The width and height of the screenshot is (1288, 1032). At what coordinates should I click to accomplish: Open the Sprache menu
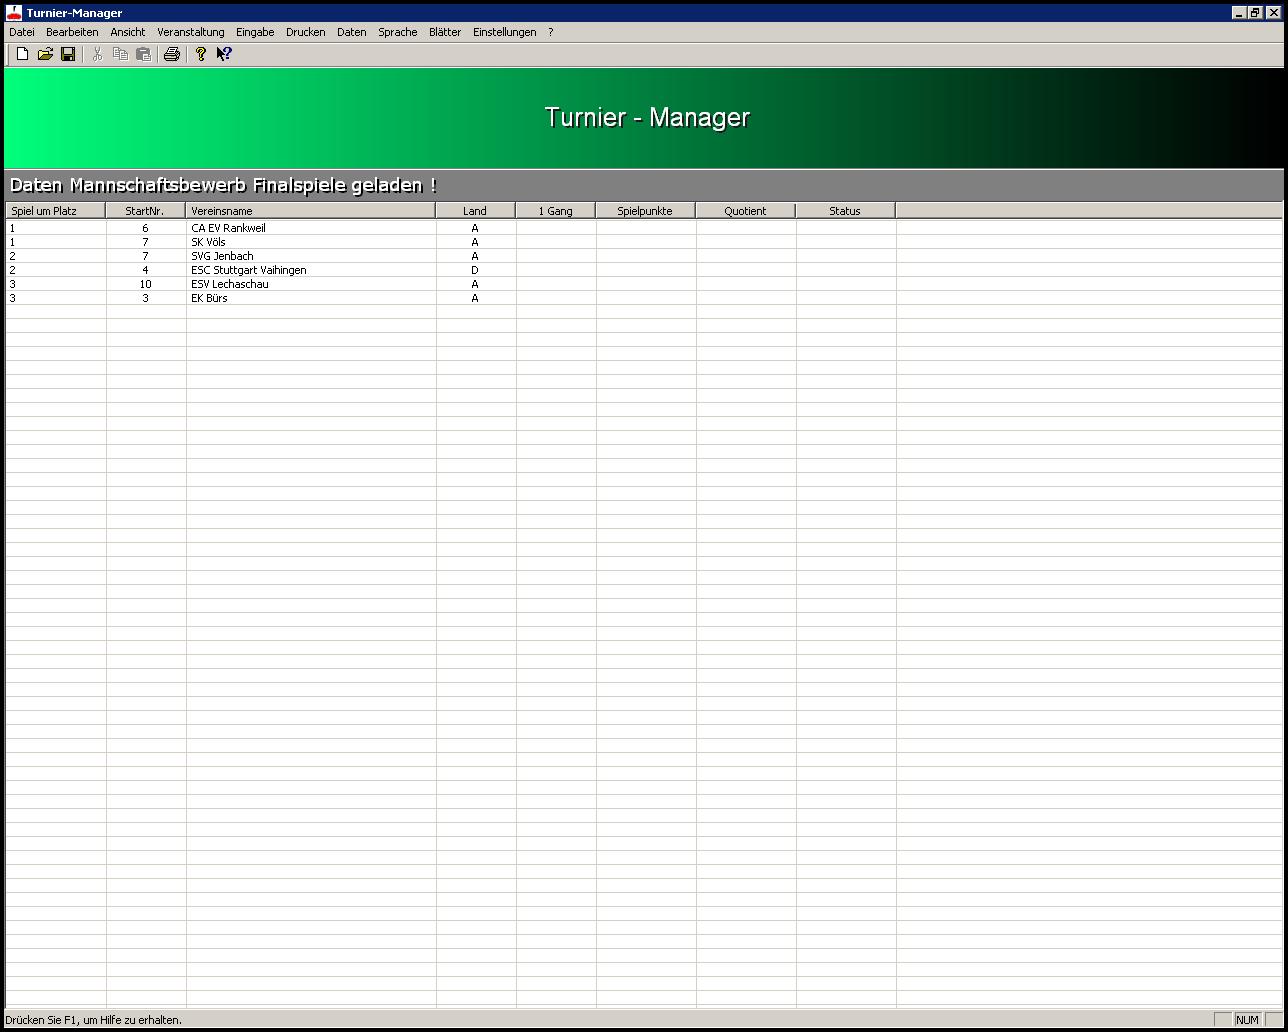coord(398,32)
